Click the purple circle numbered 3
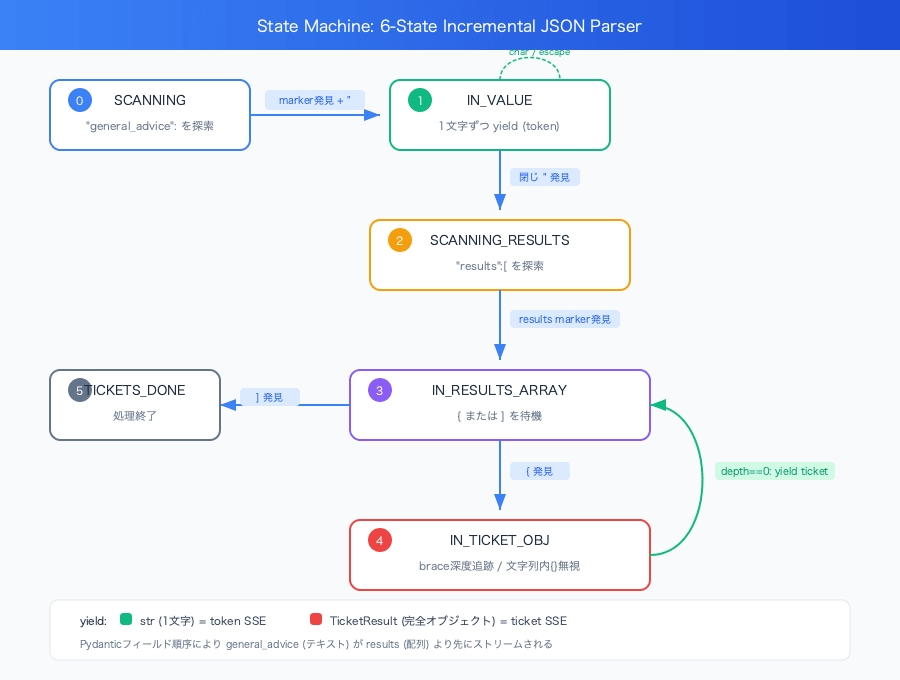Screen dimensions: 900x680 click(x=379, y=390)
